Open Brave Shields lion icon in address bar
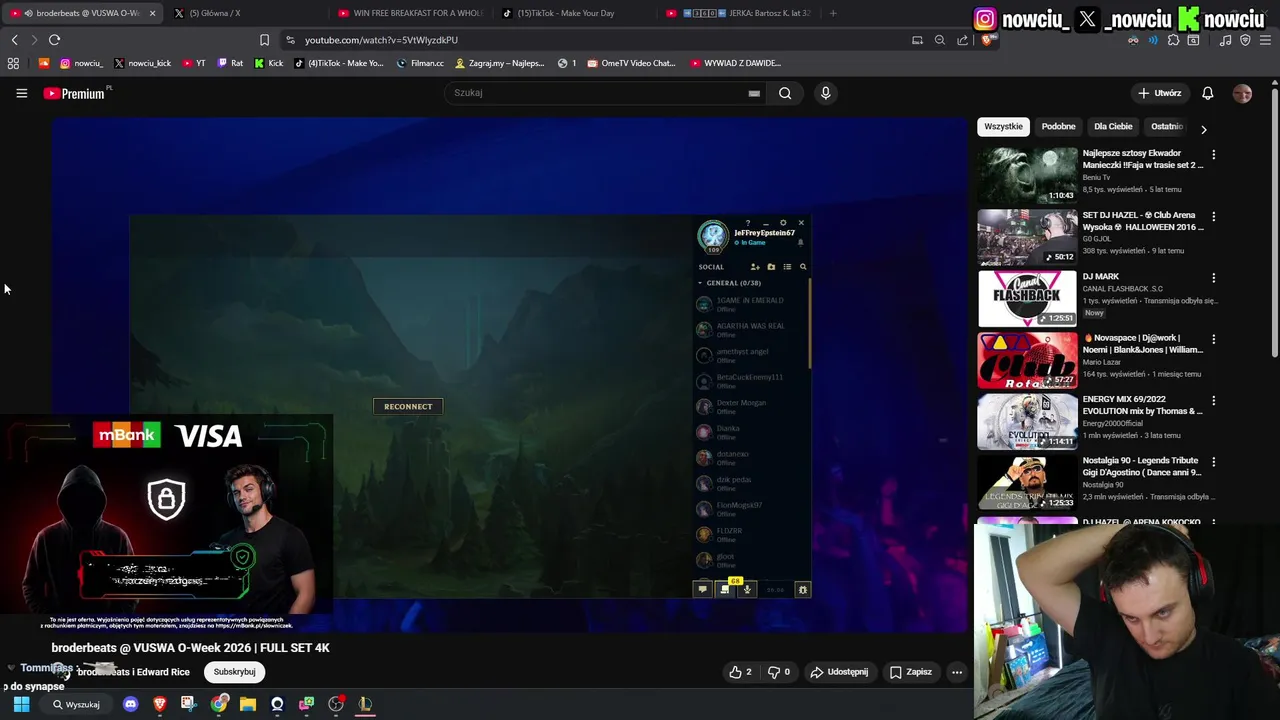The image size is (1280, 720). tap(987, 40)
